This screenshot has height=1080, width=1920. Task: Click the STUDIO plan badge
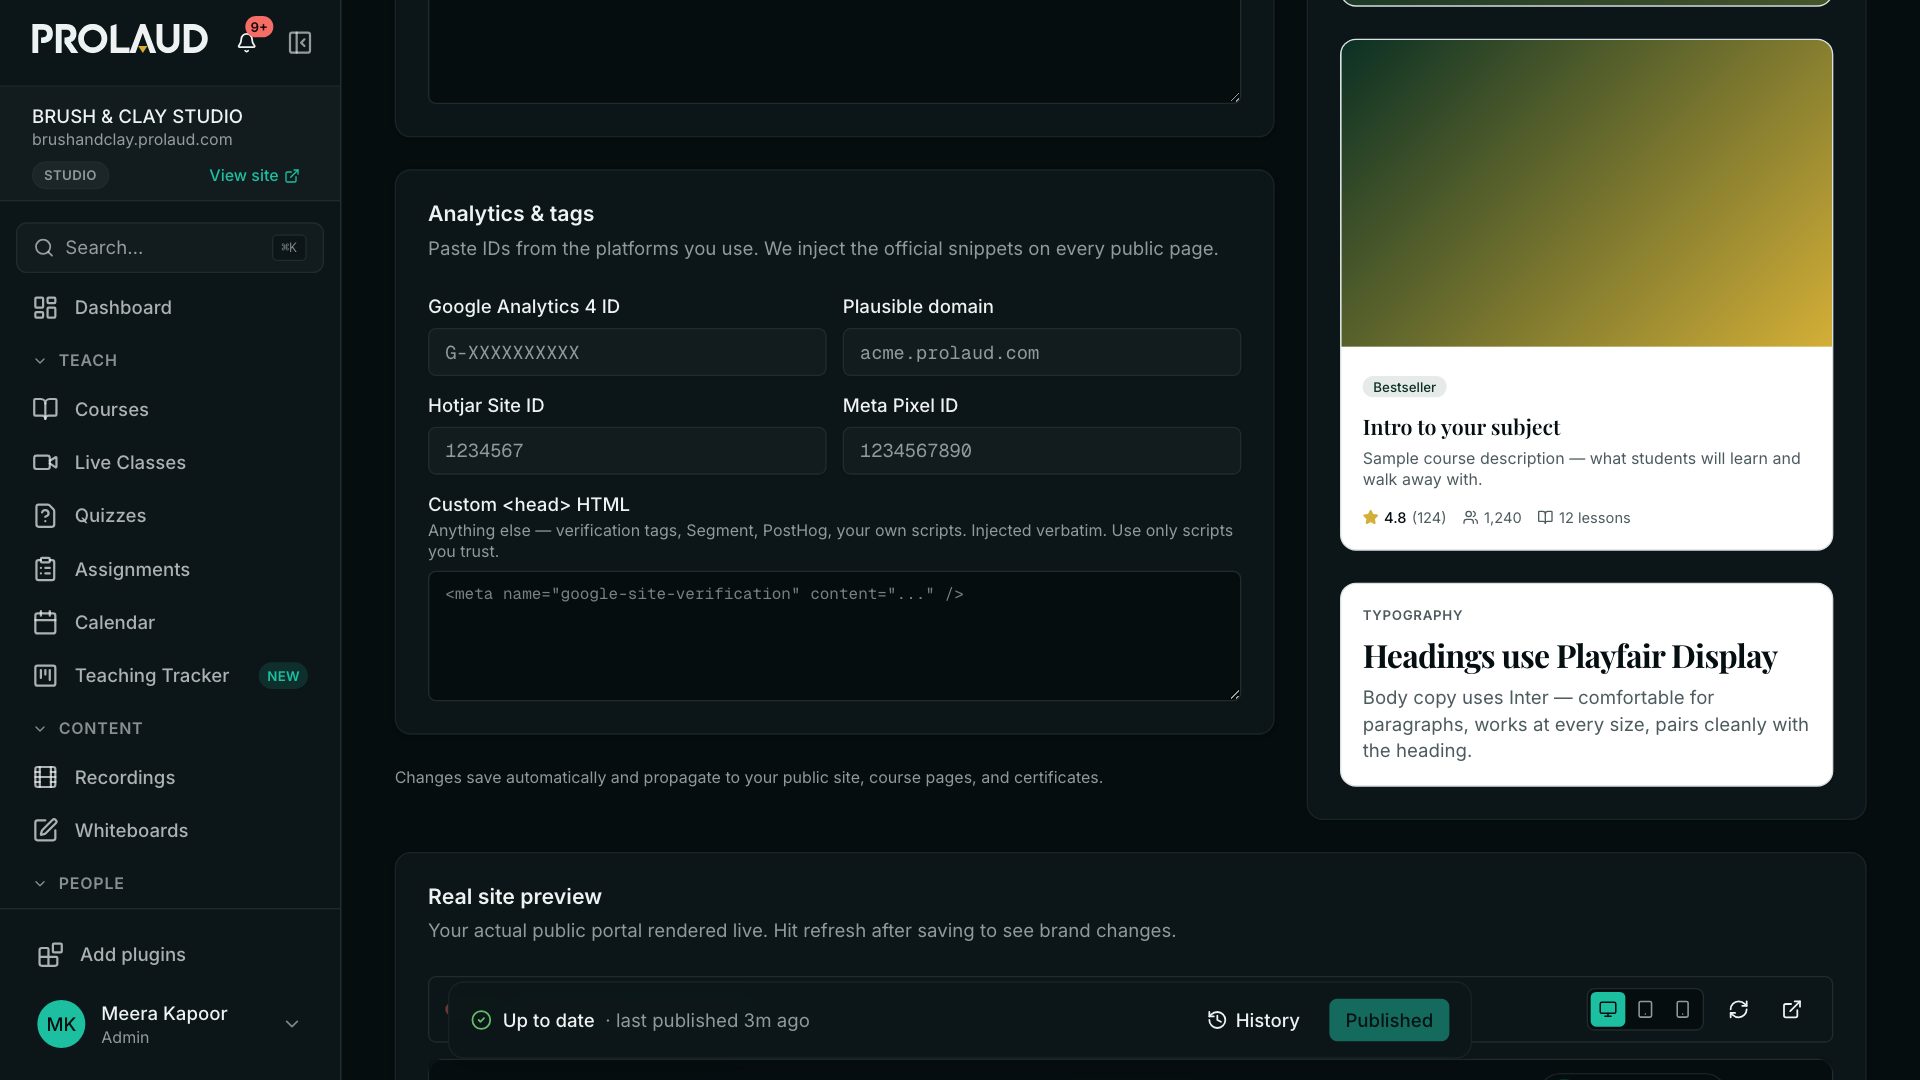click(70, 175)
